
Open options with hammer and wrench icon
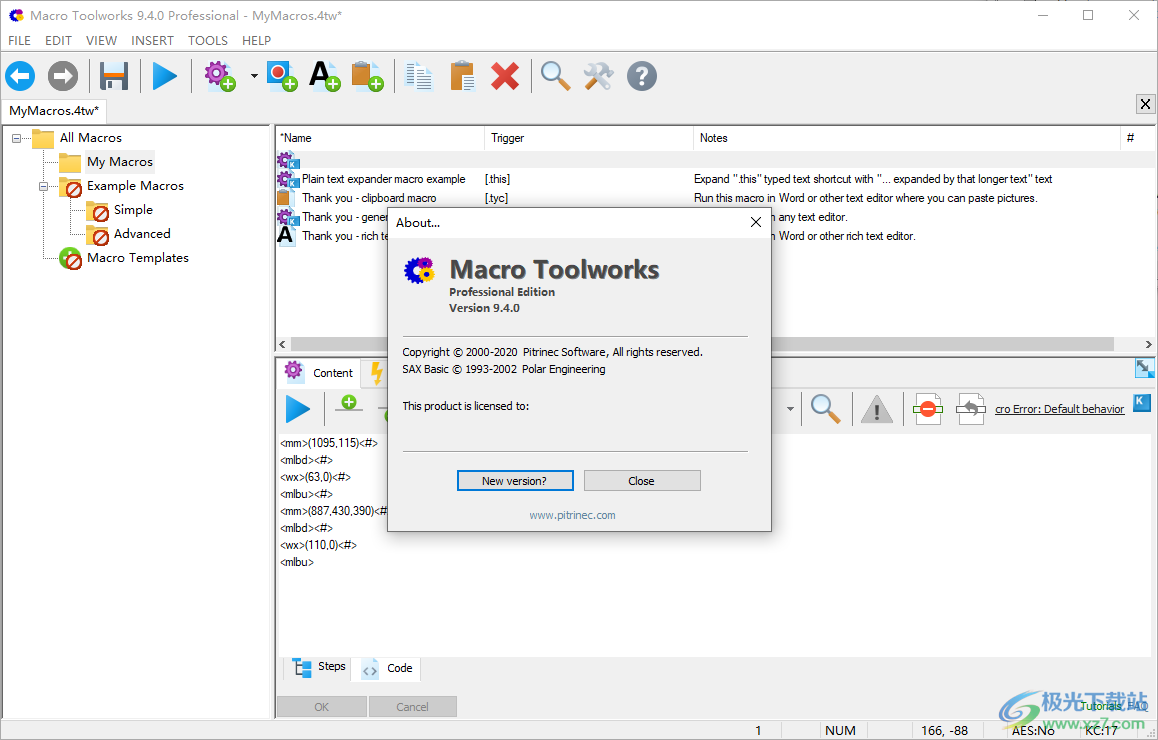598,76
